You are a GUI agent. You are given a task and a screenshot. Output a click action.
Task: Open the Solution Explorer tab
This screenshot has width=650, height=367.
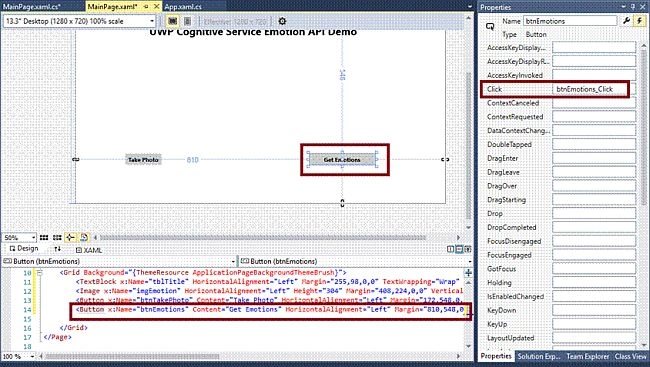click(539, 356)
